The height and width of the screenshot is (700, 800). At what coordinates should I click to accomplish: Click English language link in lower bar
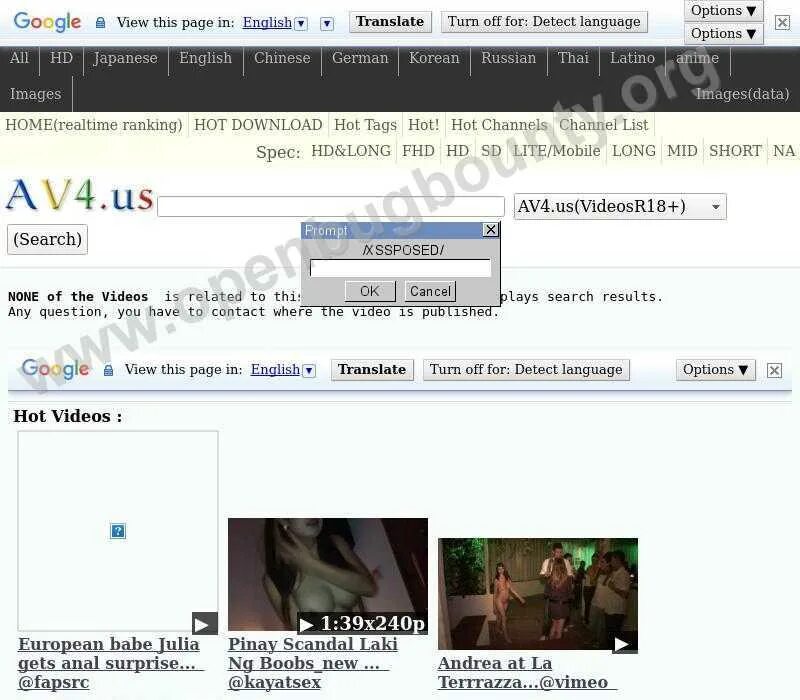[x=276, y=369]
